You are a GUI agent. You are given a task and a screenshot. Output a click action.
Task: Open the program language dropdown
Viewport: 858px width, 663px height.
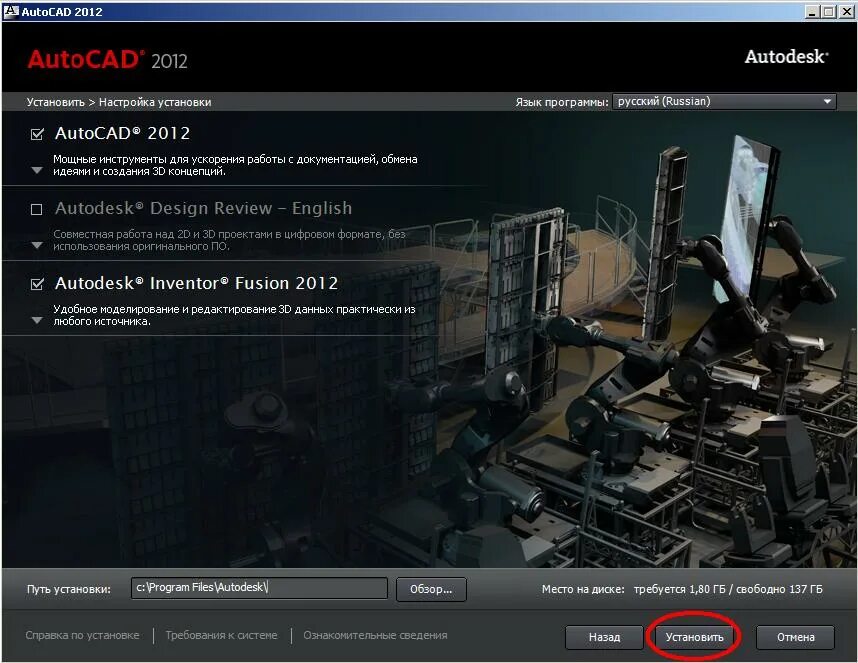click(724, 101)
